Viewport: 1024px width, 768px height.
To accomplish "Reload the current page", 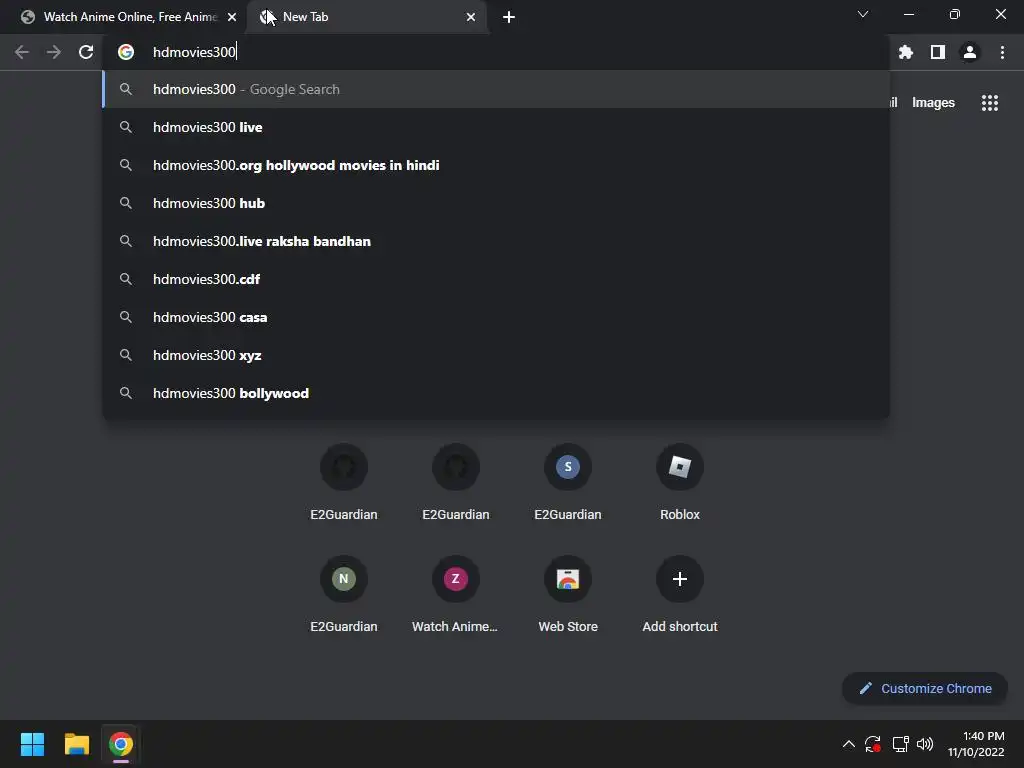I will click(86, 52).
